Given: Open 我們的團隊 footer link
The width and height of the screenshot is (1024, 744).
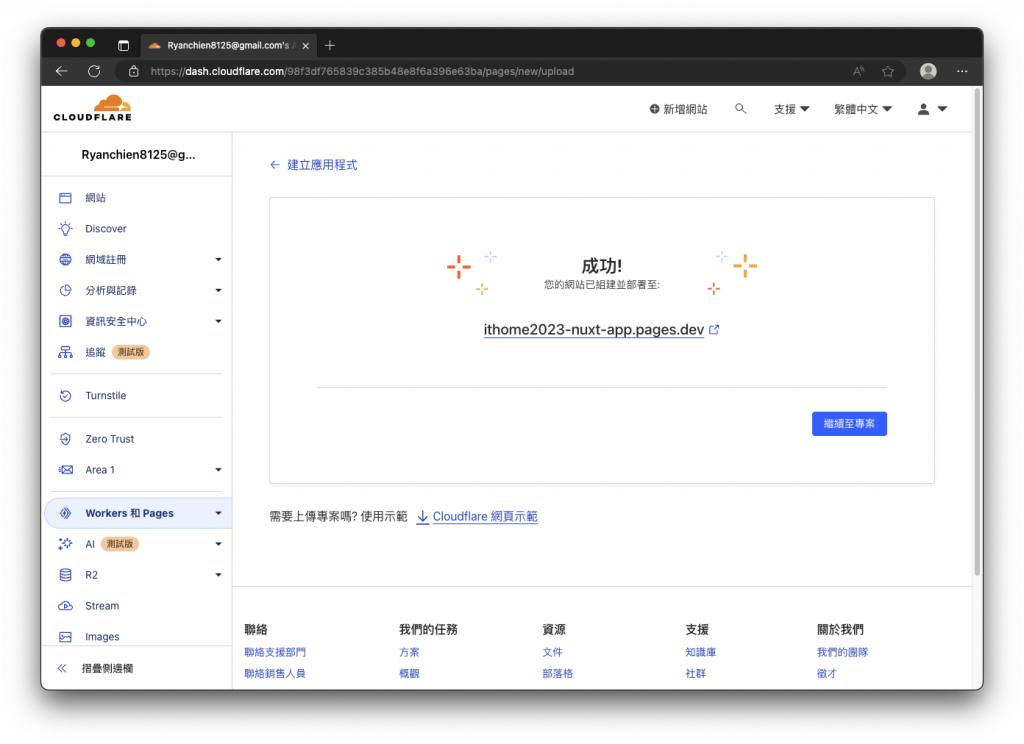Looking at the screenshot, I should click(842, 652).
